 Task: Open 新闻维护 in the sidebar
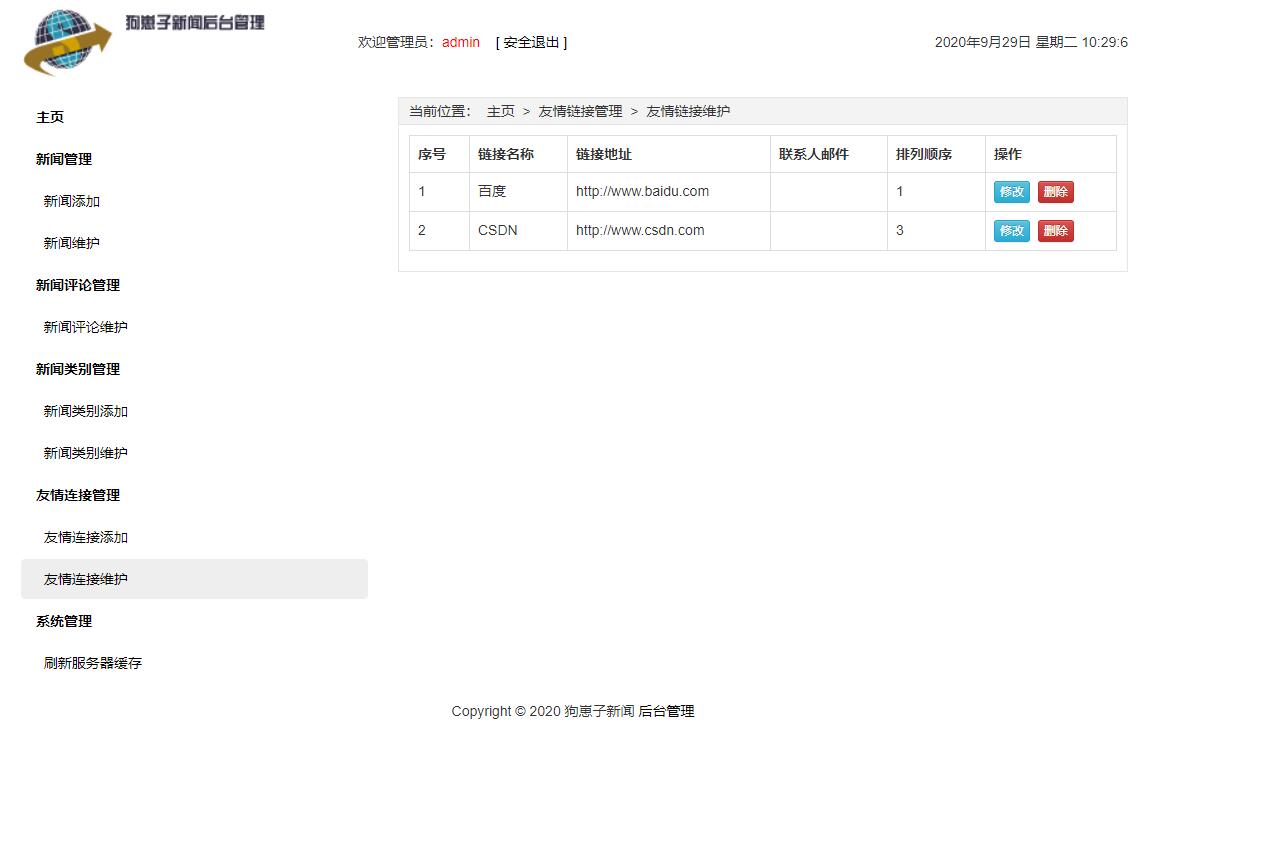70,243
